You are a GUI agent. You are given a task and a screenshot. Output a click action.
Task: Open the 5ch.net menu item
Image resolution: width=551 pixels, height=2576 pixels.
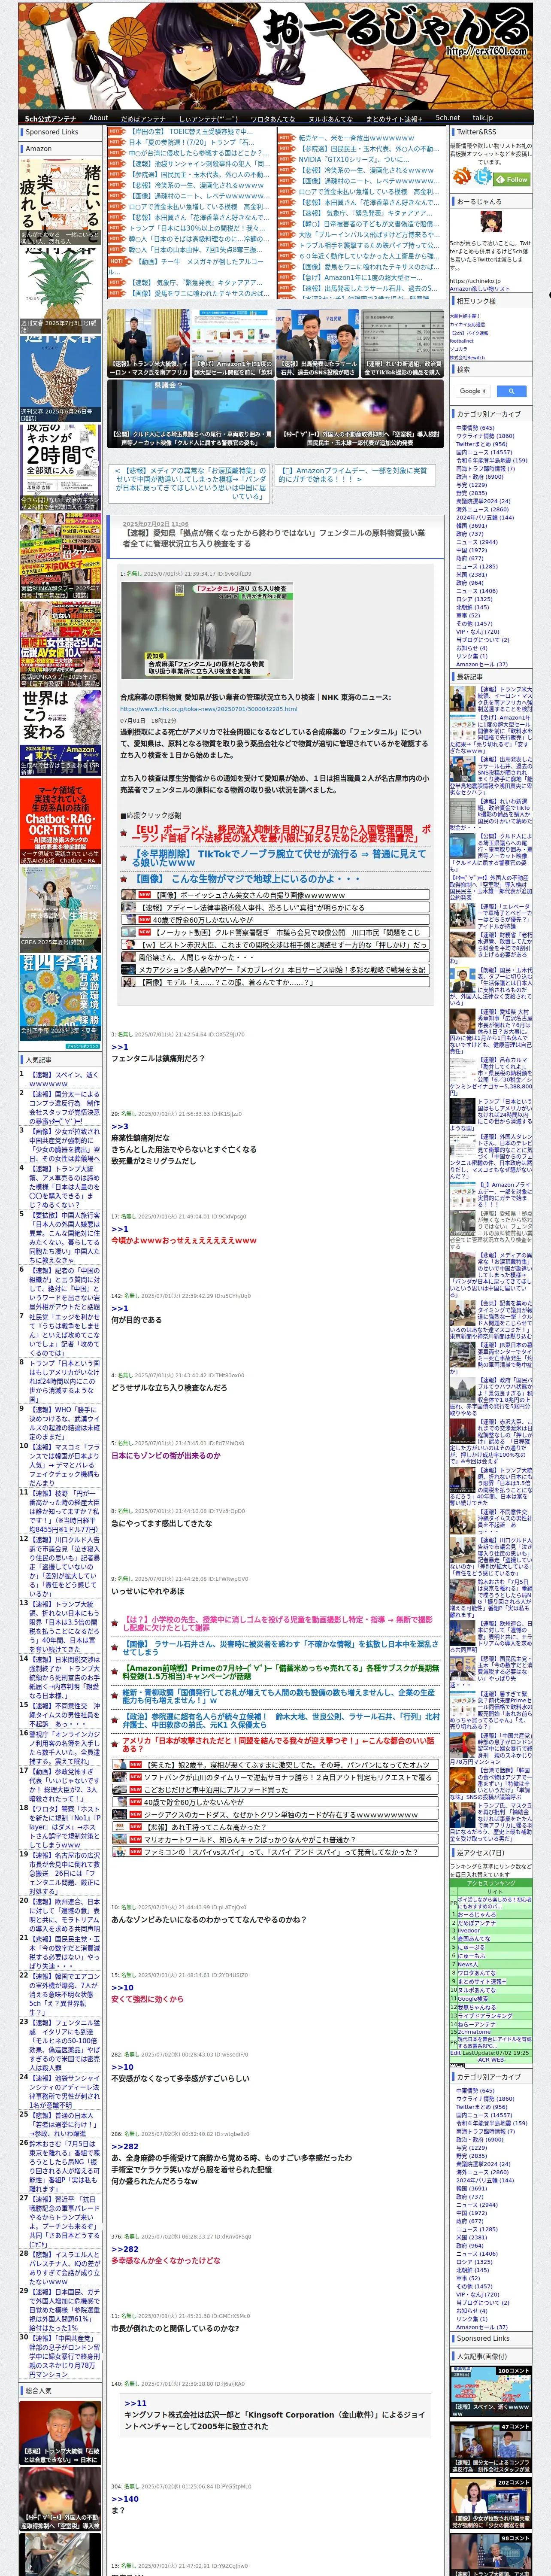448,118
